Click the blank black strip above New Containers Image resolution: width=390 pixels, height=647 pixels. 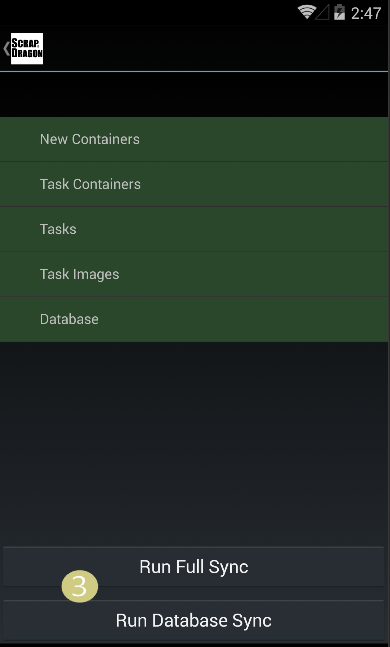[x=194, y=94]
